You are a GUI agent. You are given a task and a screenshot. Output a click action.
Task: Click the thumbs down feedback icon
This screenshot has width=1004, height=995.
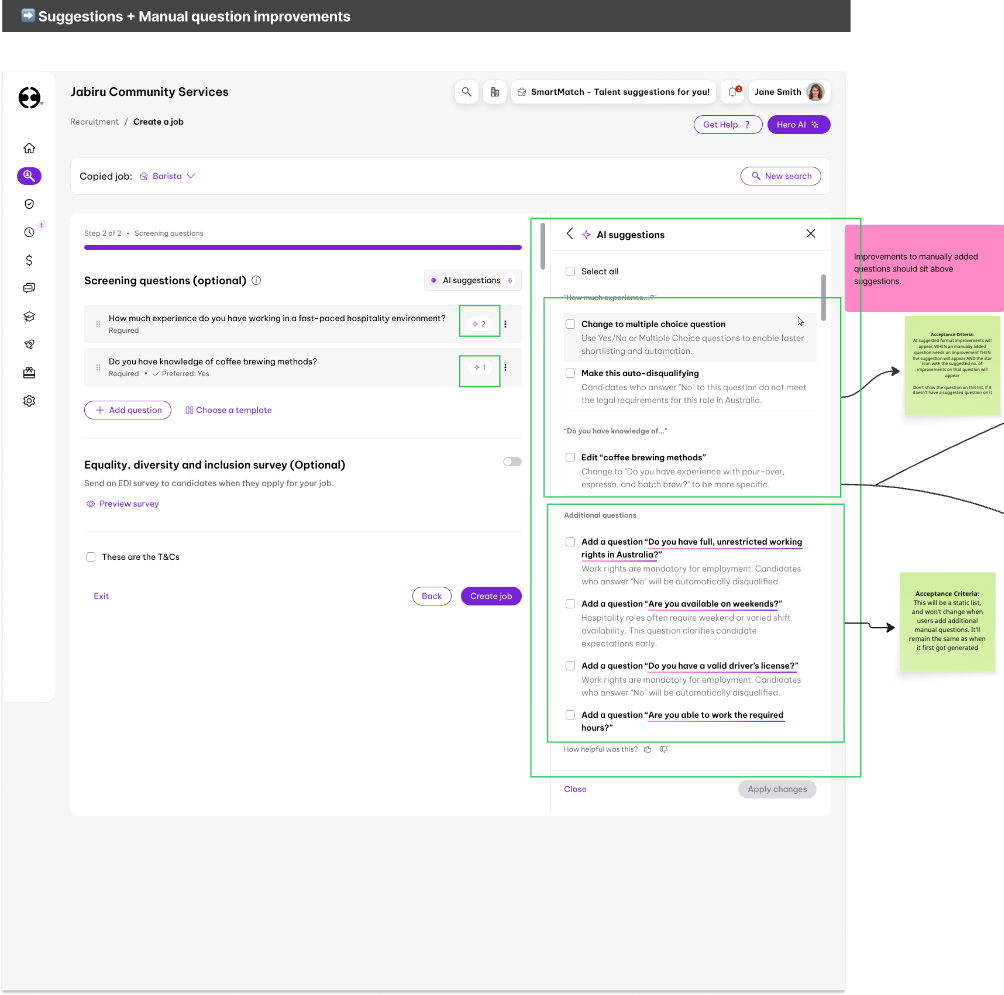[x=664, y=749]
